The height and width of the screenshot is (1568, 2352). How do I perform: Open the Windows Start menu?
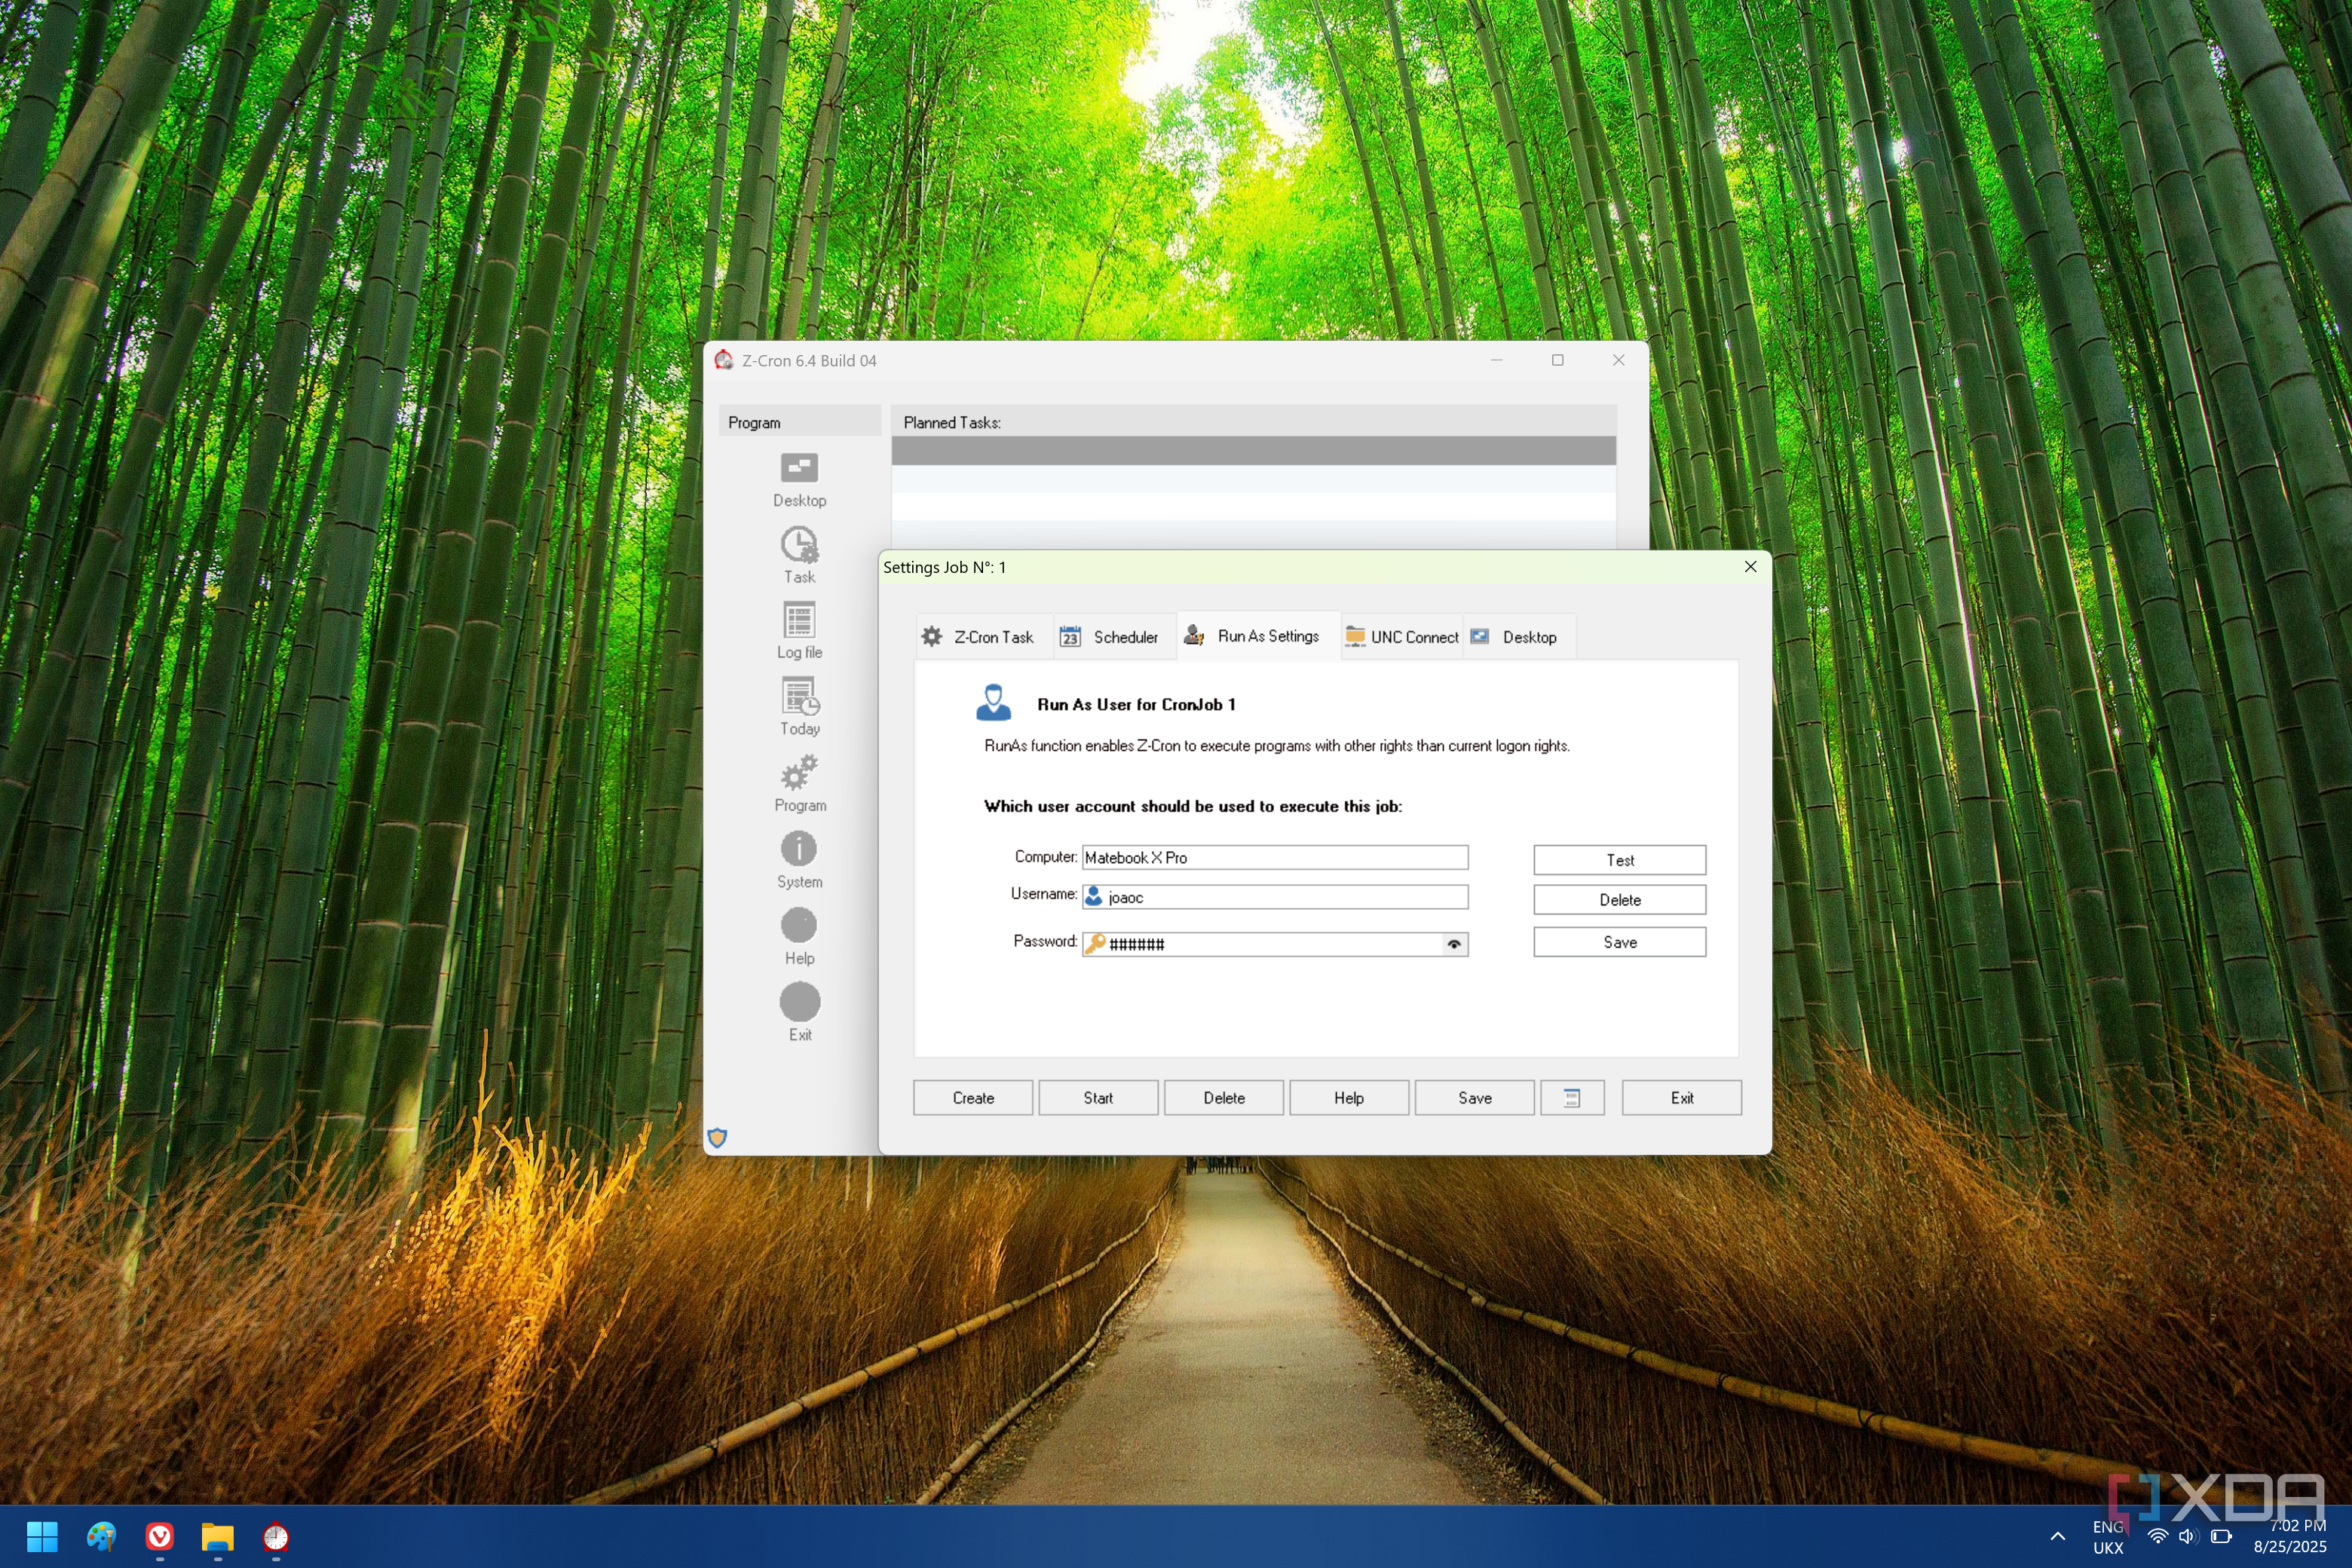[x=42, y=1537]
